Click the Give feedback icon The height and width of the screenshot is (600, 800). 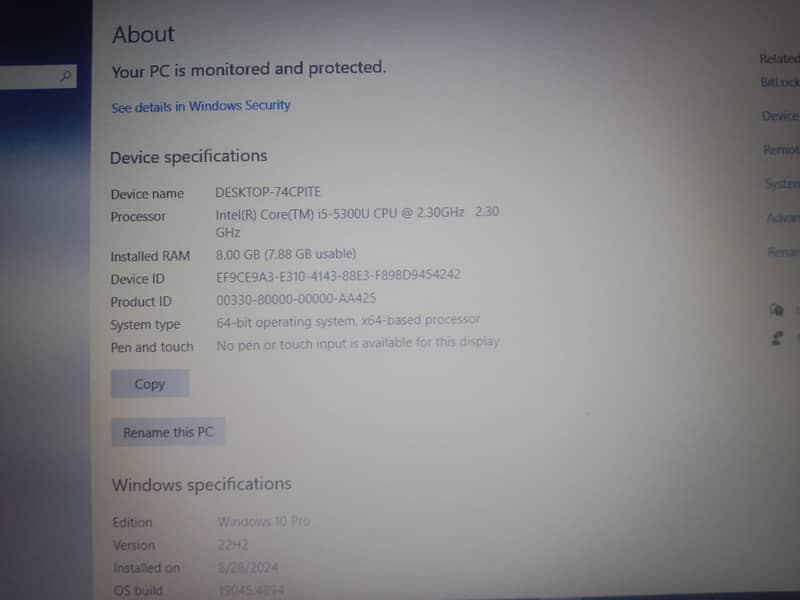[x=777, y=339]
